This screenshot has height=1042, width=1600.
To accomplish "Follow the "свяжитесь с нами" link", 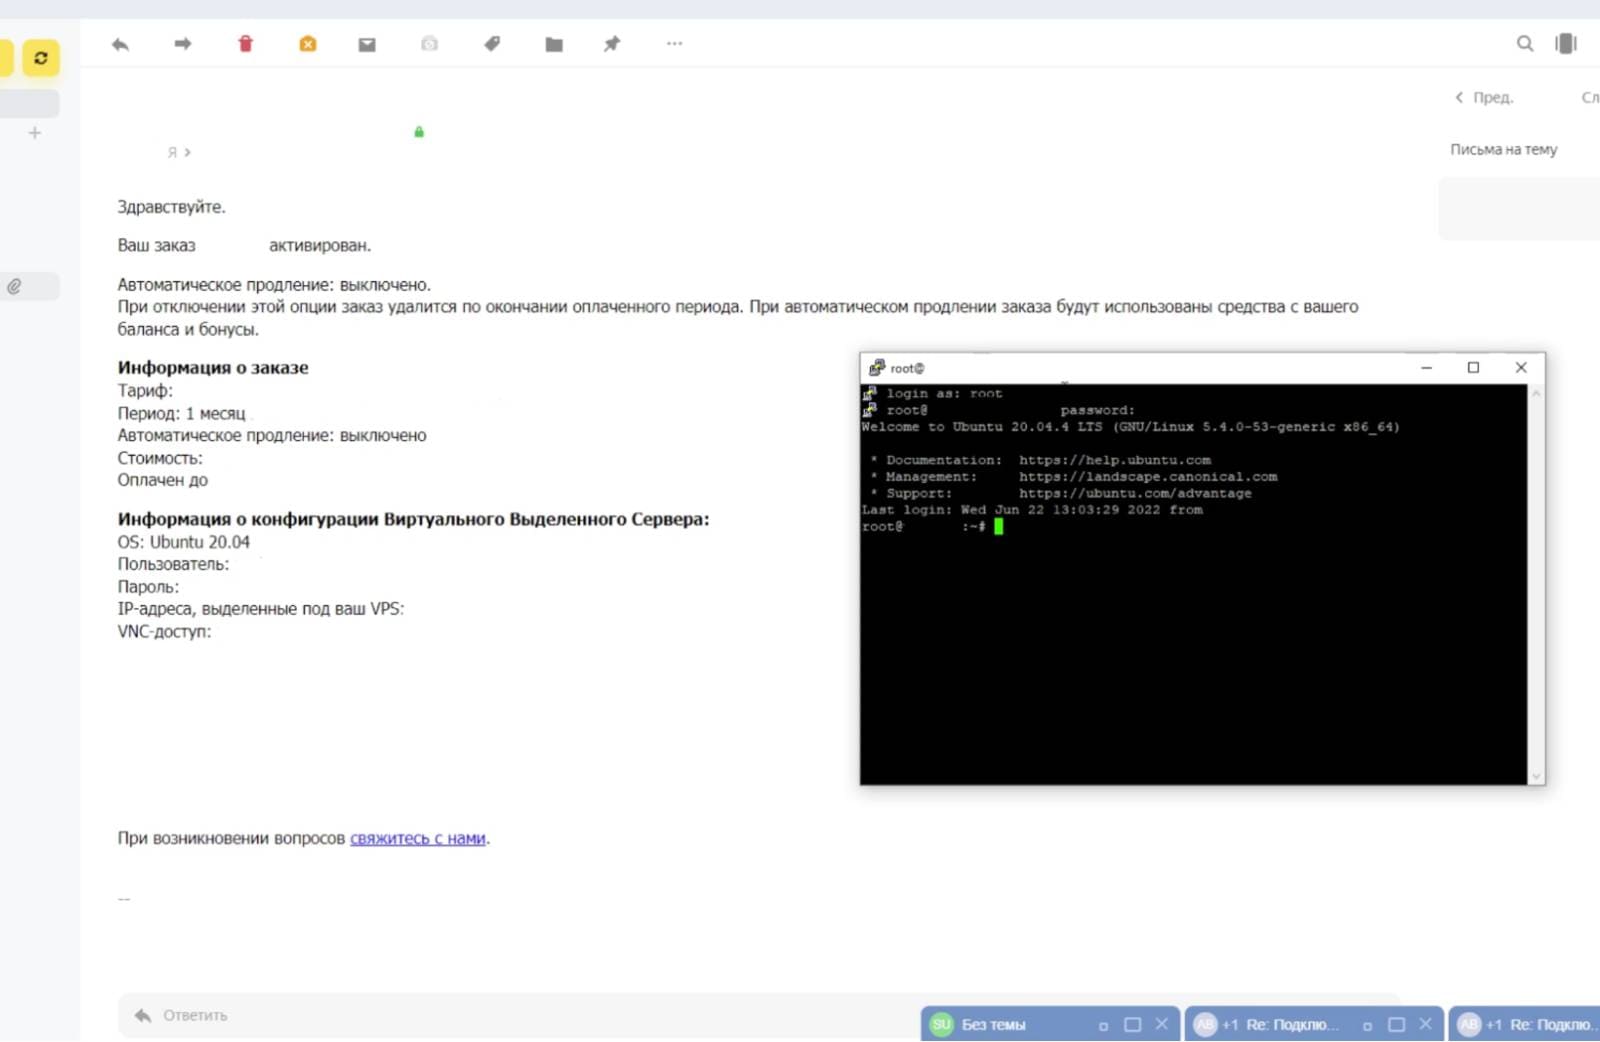I will [418, 839].
